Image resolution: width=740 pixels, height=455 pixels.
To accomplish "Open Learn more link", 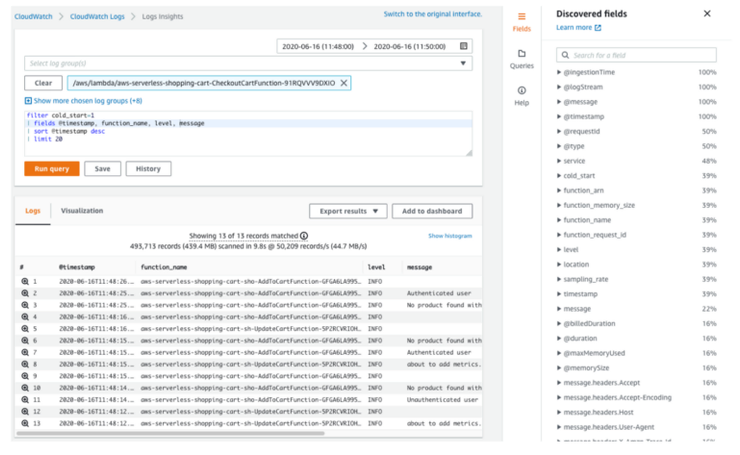I will tap(574, 27).
